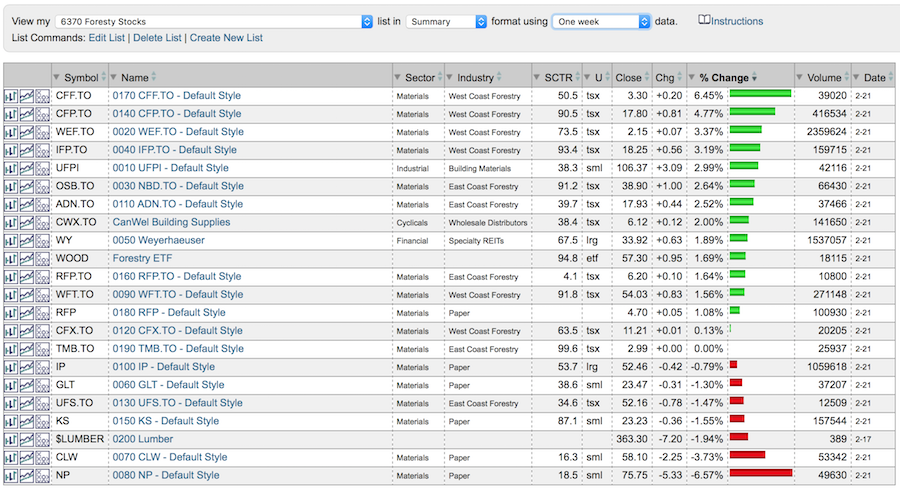Click the SharpChart icon in the WOOD row
The height and width of the screenshot is (492, 900).
point(10,258)
